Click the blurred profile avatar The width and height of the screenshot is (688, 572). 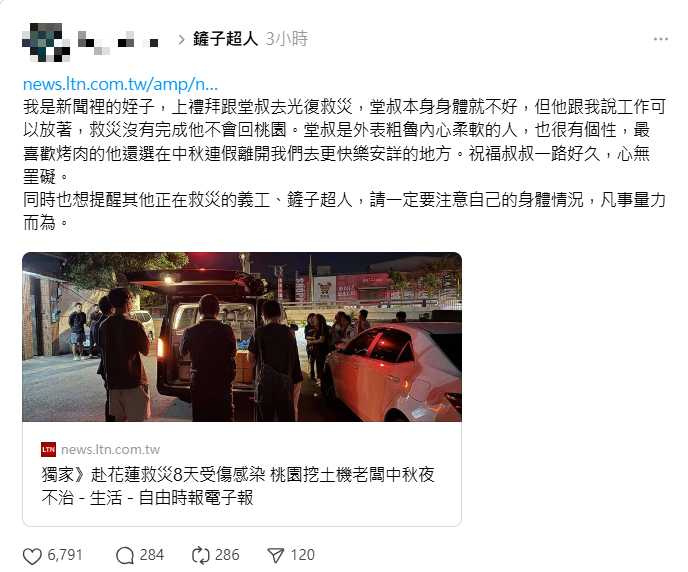46,42
